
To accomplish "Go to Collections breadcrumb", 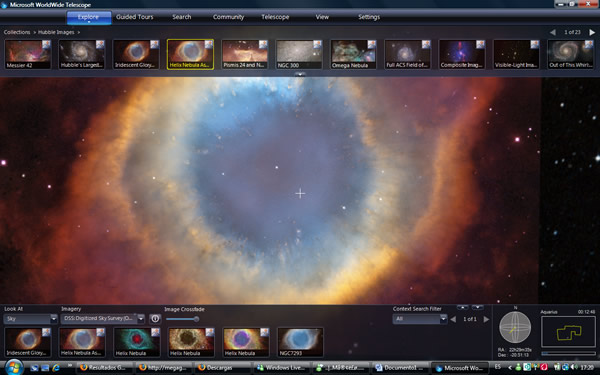I will pyautogui.click(x=17, y=32).
